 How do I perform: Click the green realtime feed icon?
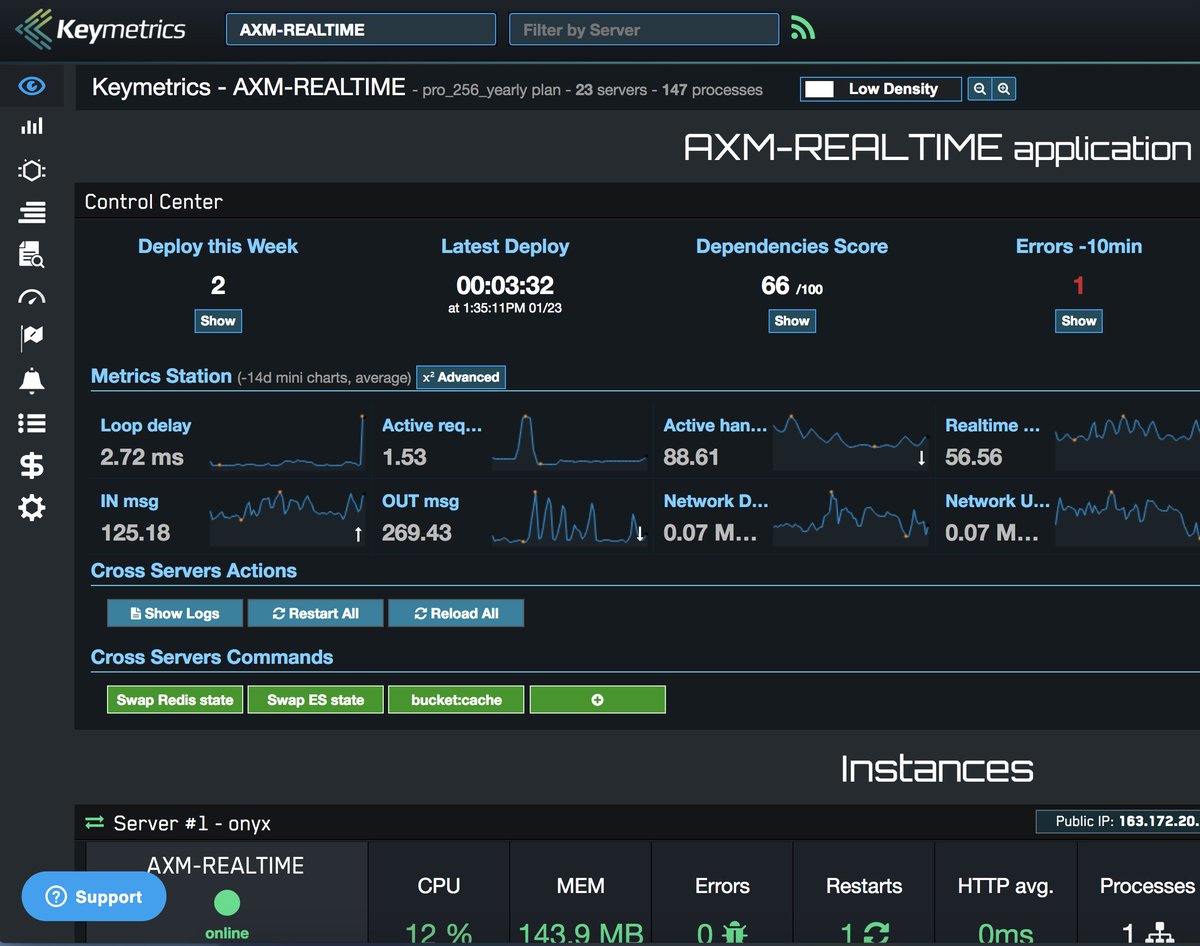pyautogui.click(x=802, y=28)
